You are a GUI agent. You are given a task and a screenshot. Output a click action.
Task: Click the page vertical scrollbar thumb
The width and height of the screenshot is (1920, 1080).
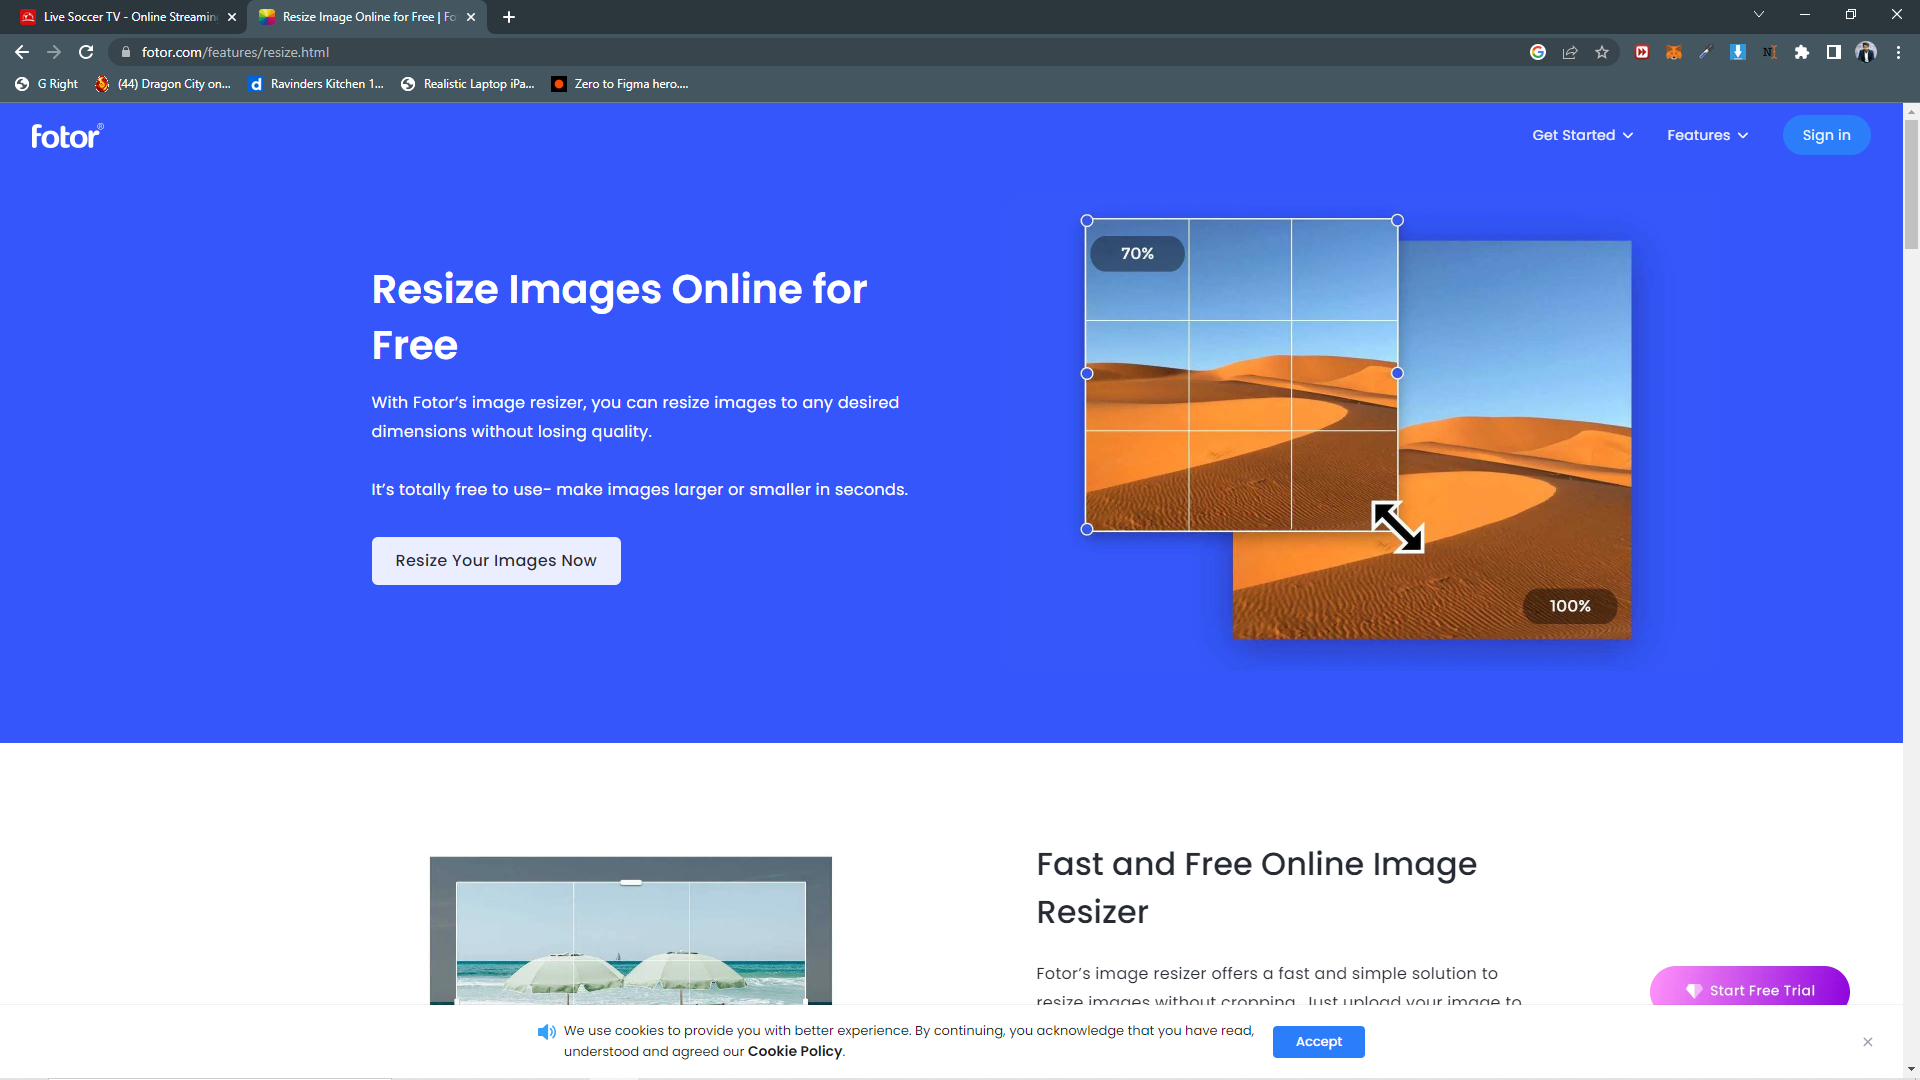coord(1911,185)
